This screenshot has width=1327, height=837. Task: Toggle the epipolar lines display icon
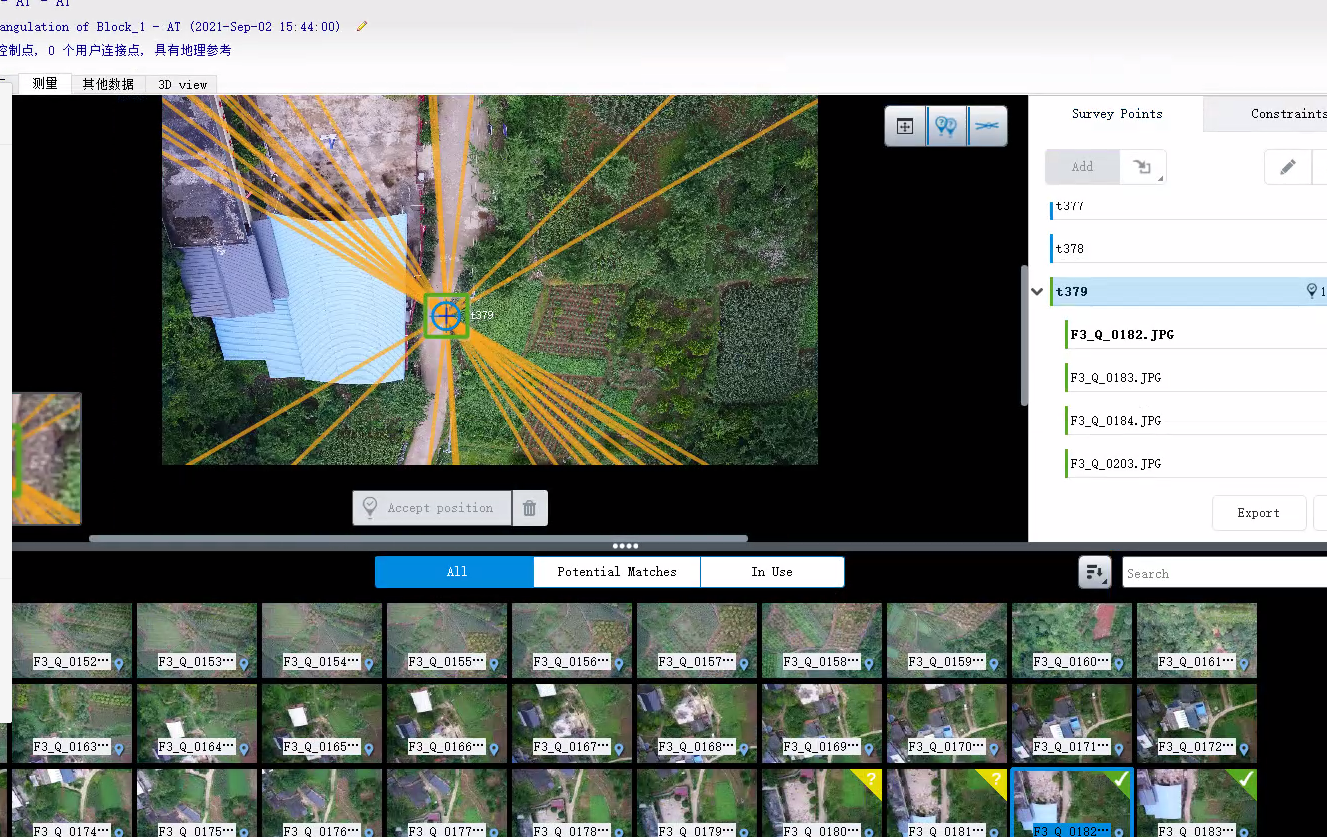[987, 127]
